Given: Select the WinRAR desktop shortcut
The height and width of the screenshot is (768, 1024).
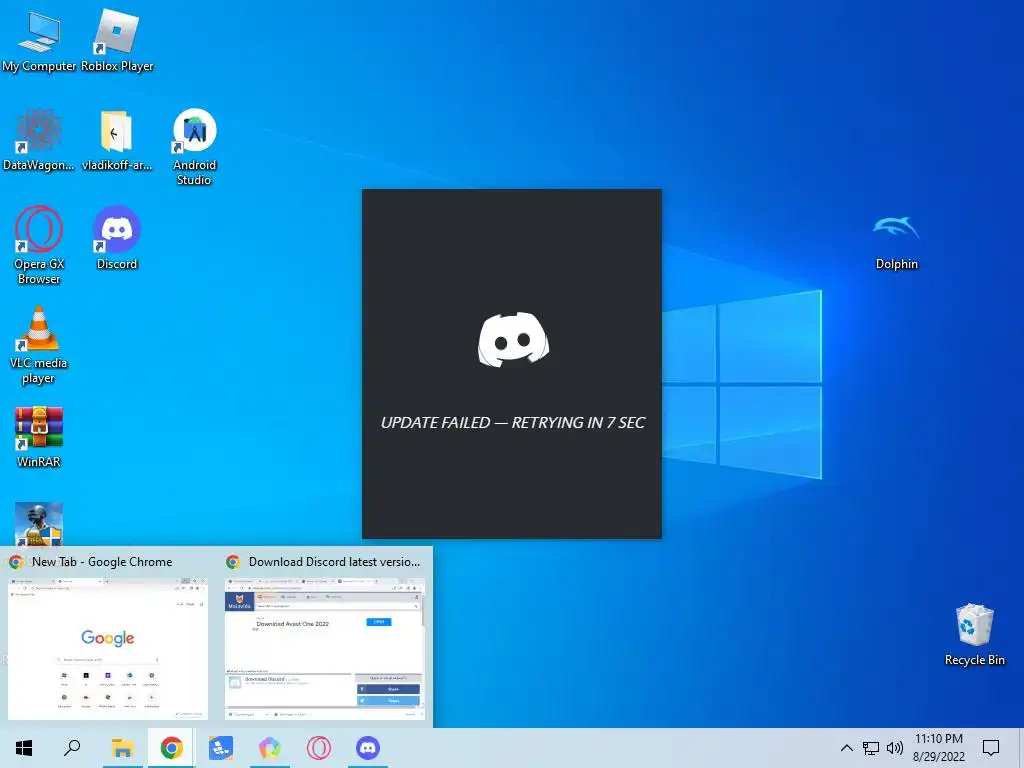Looking at the screenshot, I should tap(39, 436).
